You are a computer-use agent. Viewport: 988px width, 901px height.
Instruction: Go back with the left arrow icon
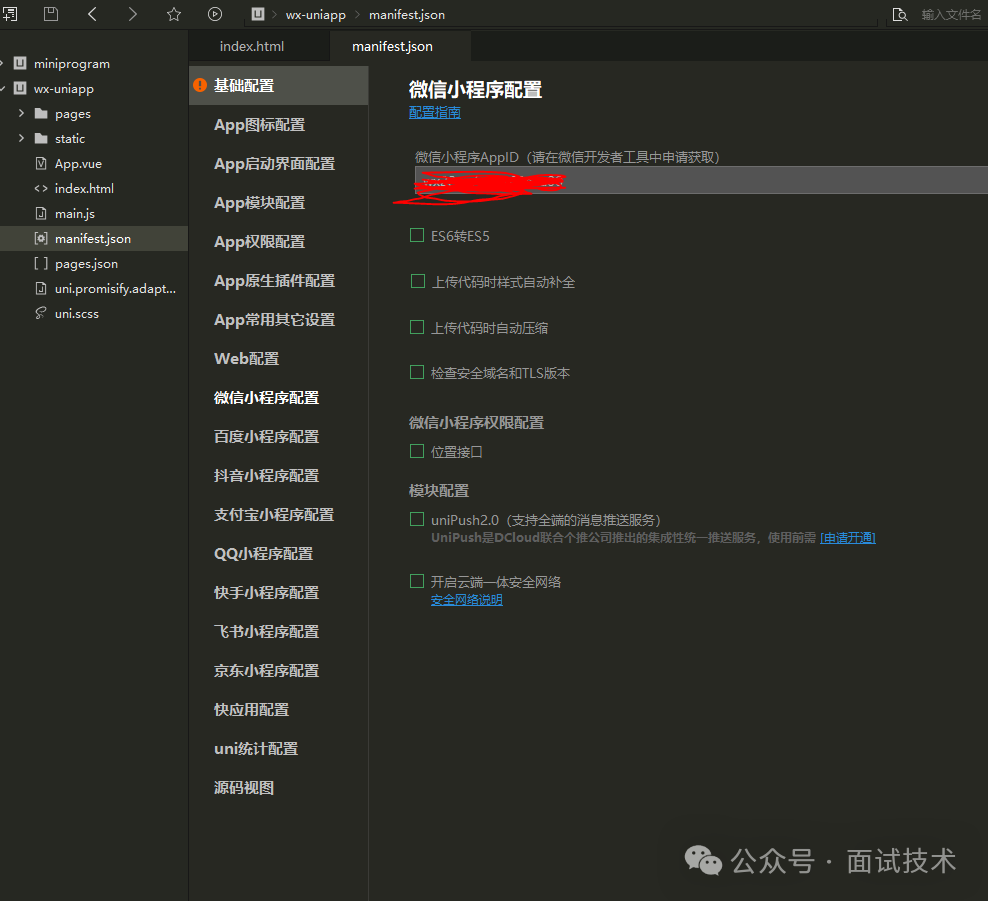coord(92,14)
